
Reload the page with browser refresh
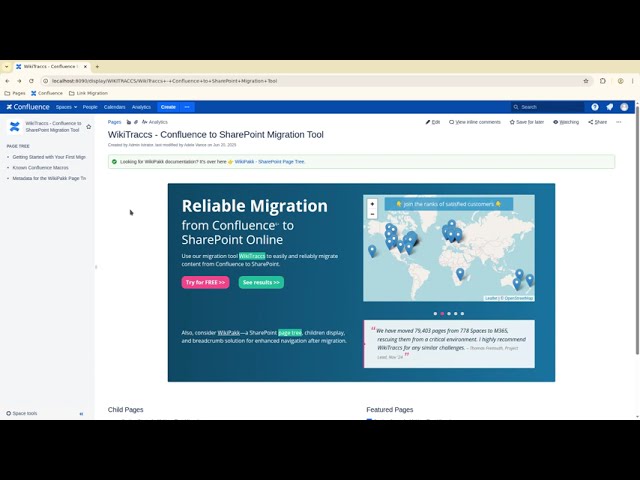tap(31, 81)
